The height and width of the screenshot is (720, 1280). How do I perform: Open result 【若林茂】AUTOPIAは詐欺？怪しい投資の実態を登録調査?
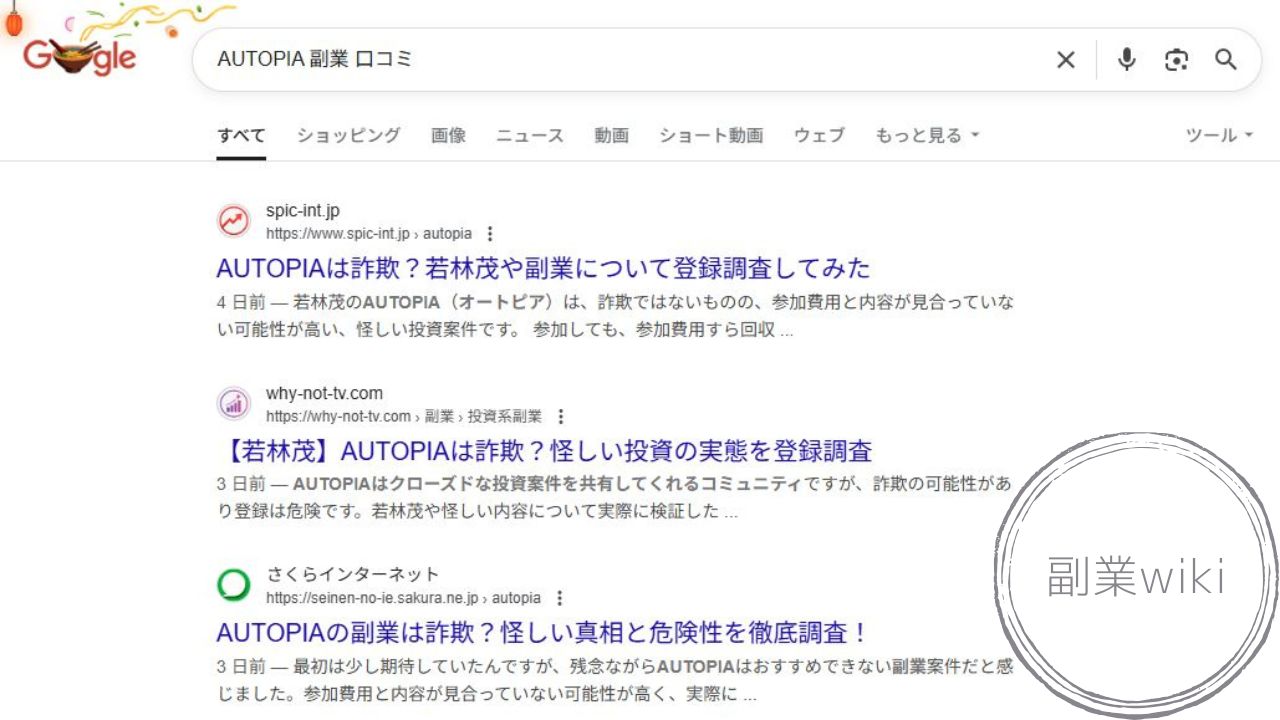(544, 451)
